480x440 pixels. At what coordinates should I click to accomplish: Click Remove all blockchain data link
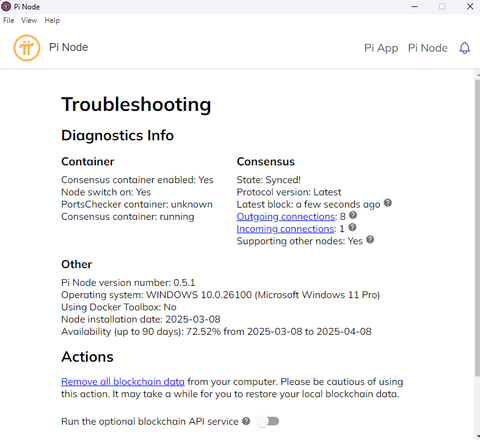pos(123,382)
